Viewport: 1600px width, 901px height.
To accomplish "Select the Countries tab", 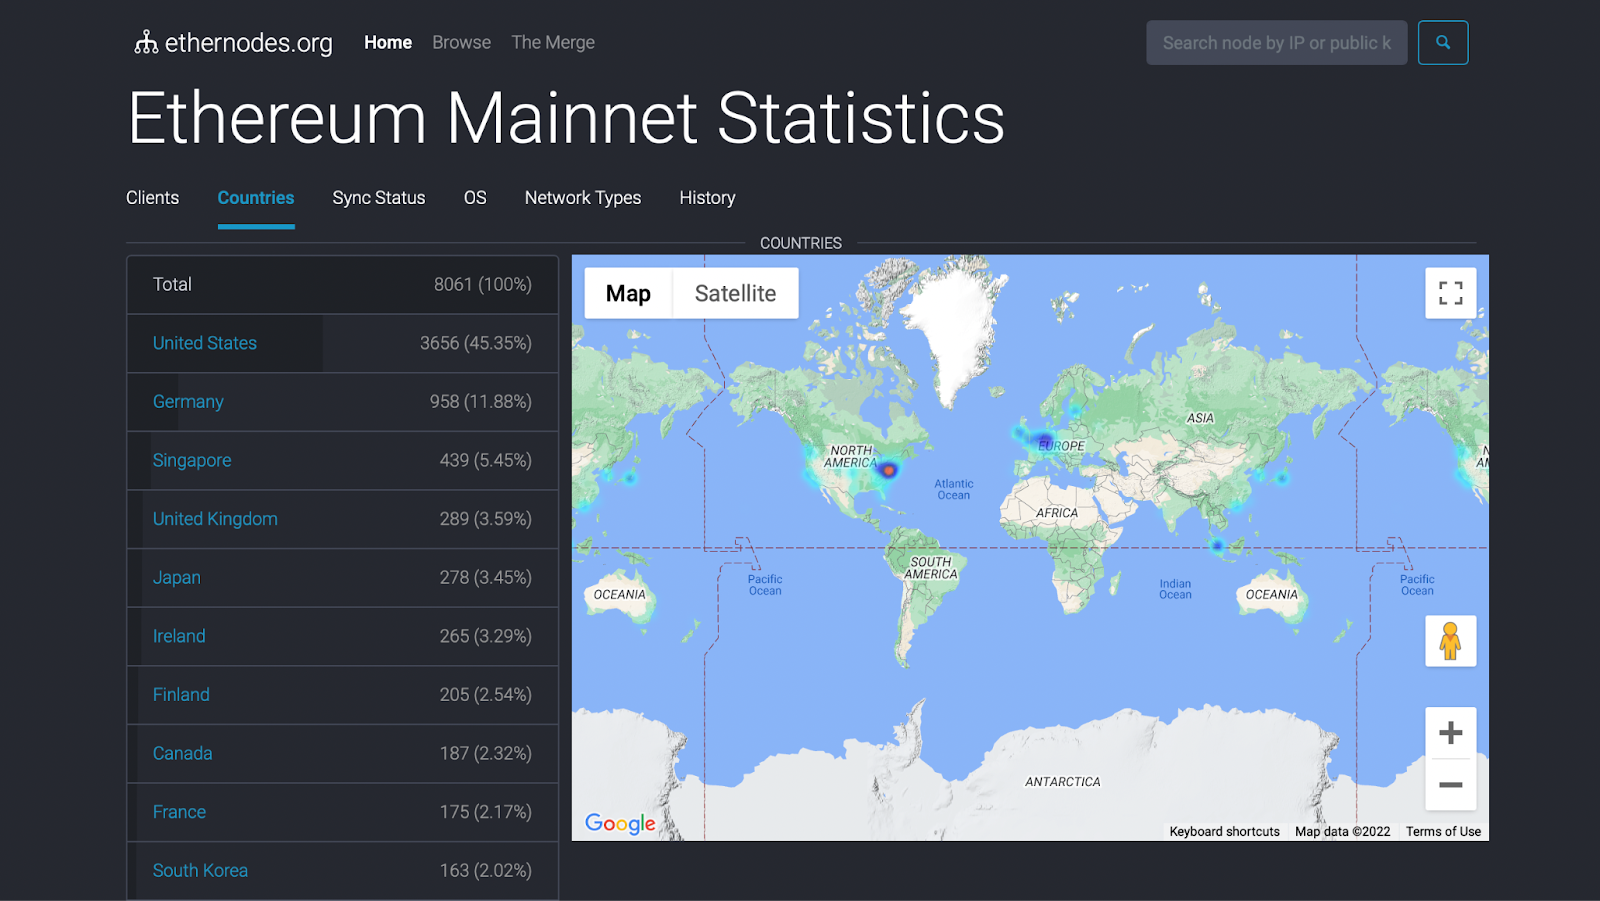I will 256,198.
